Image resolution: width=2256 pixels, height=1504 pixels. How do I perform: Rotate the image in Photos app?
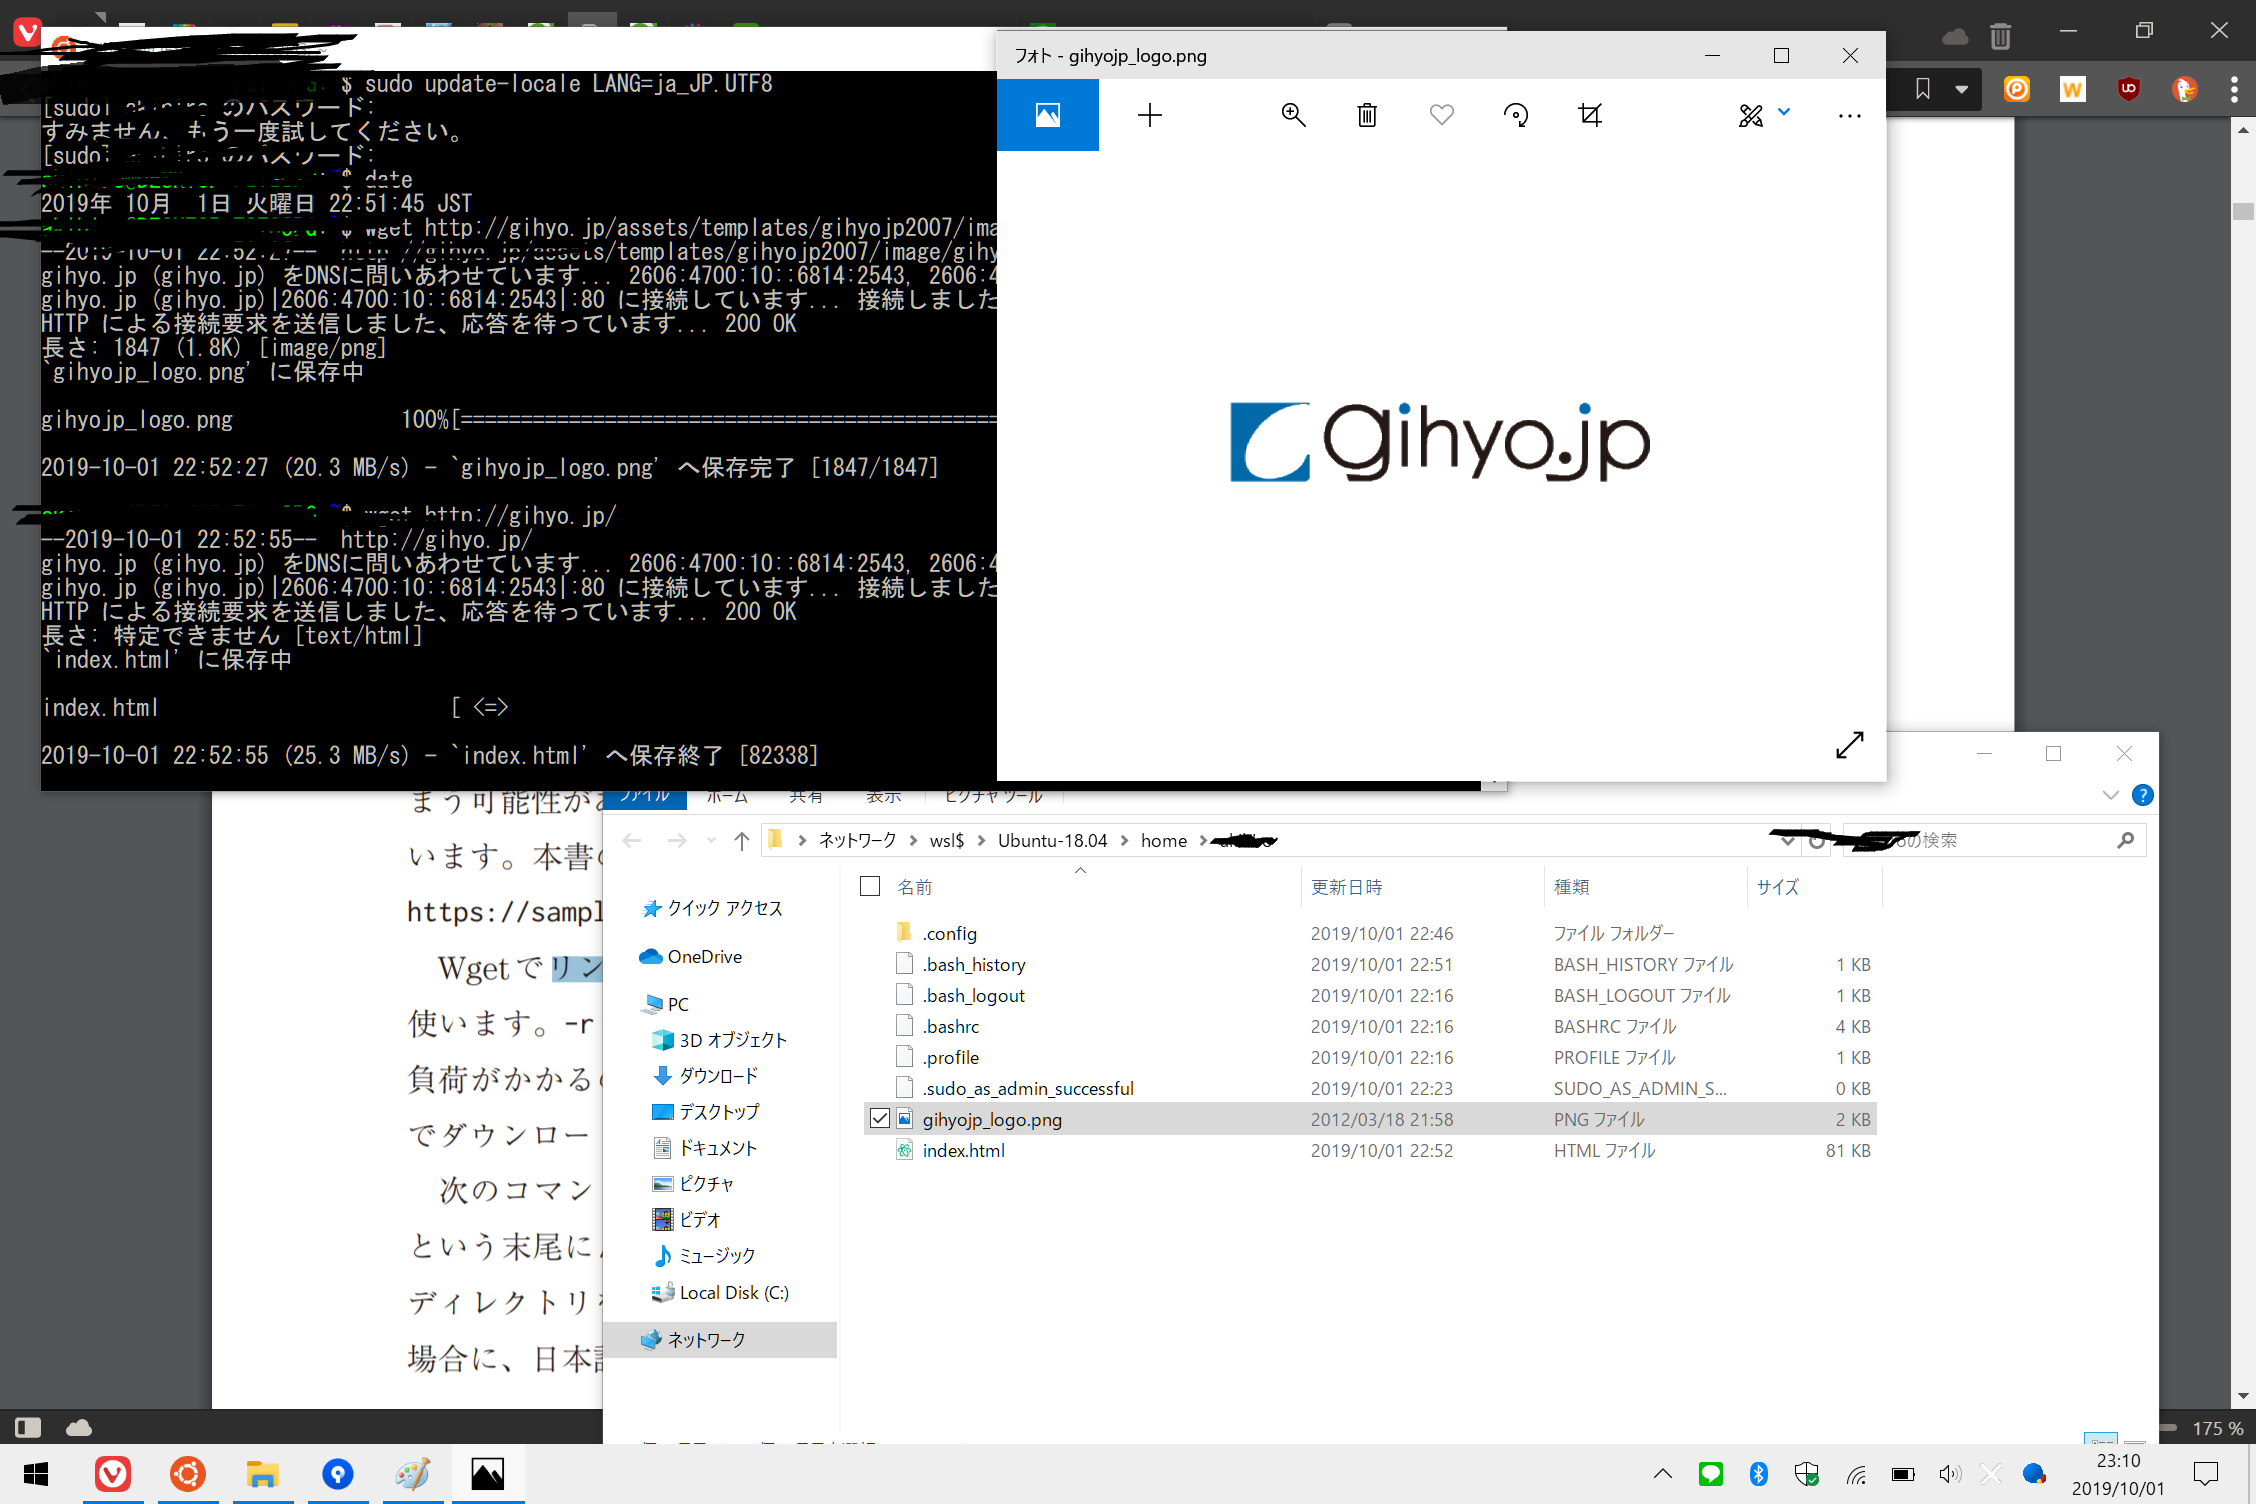point(1516,115)
